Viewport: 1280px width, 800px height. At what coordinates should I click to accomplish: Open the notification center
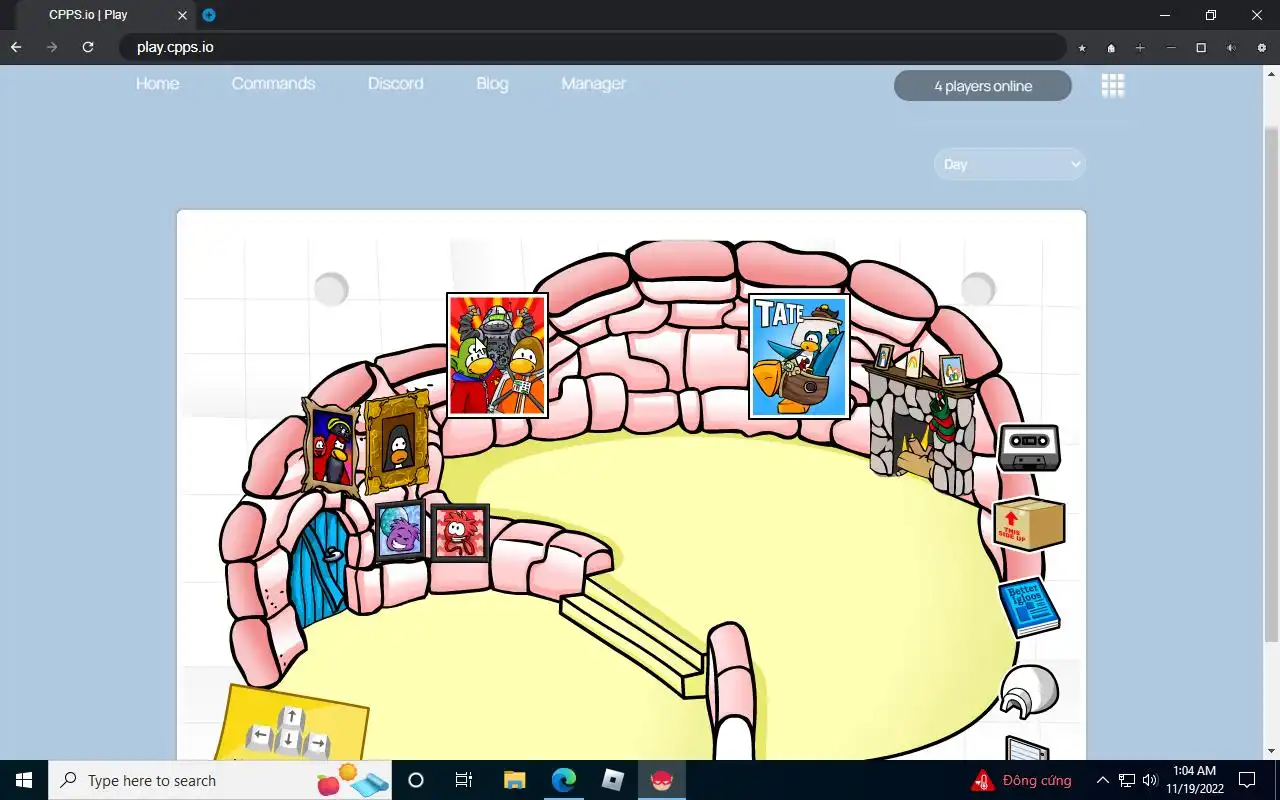pos(1247,780)
